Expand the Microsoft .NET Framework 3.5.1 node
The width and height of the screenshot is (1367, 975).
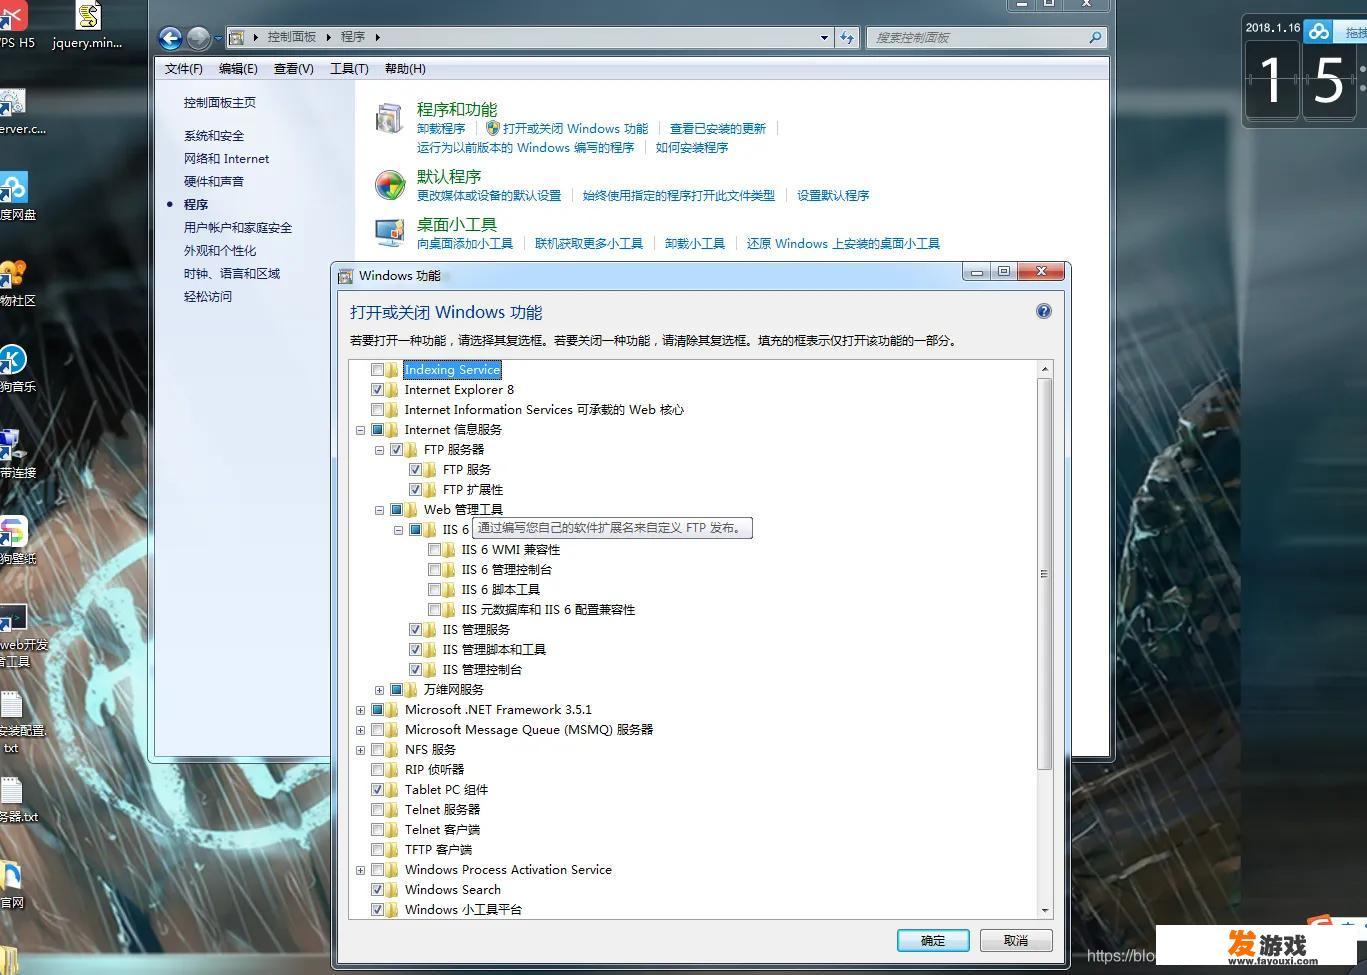click(x=360, y=710)
